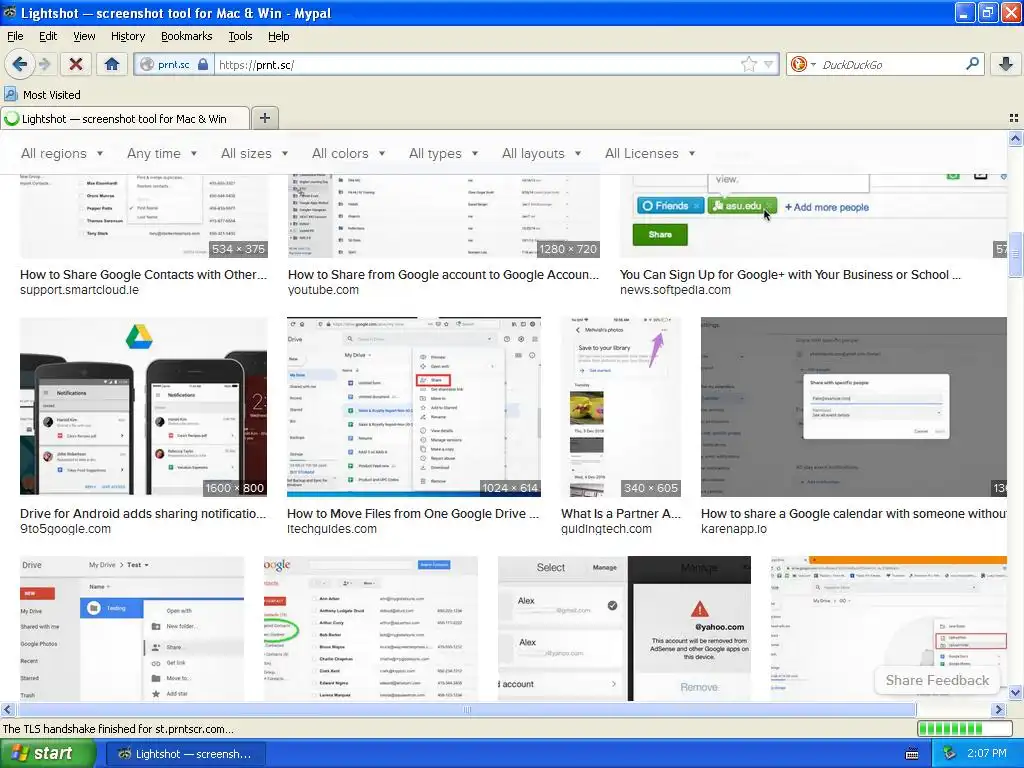This screenshot has width=1024, height=768.
Task: Expand the All Licenses filter
Action: (x=650, y=153)
